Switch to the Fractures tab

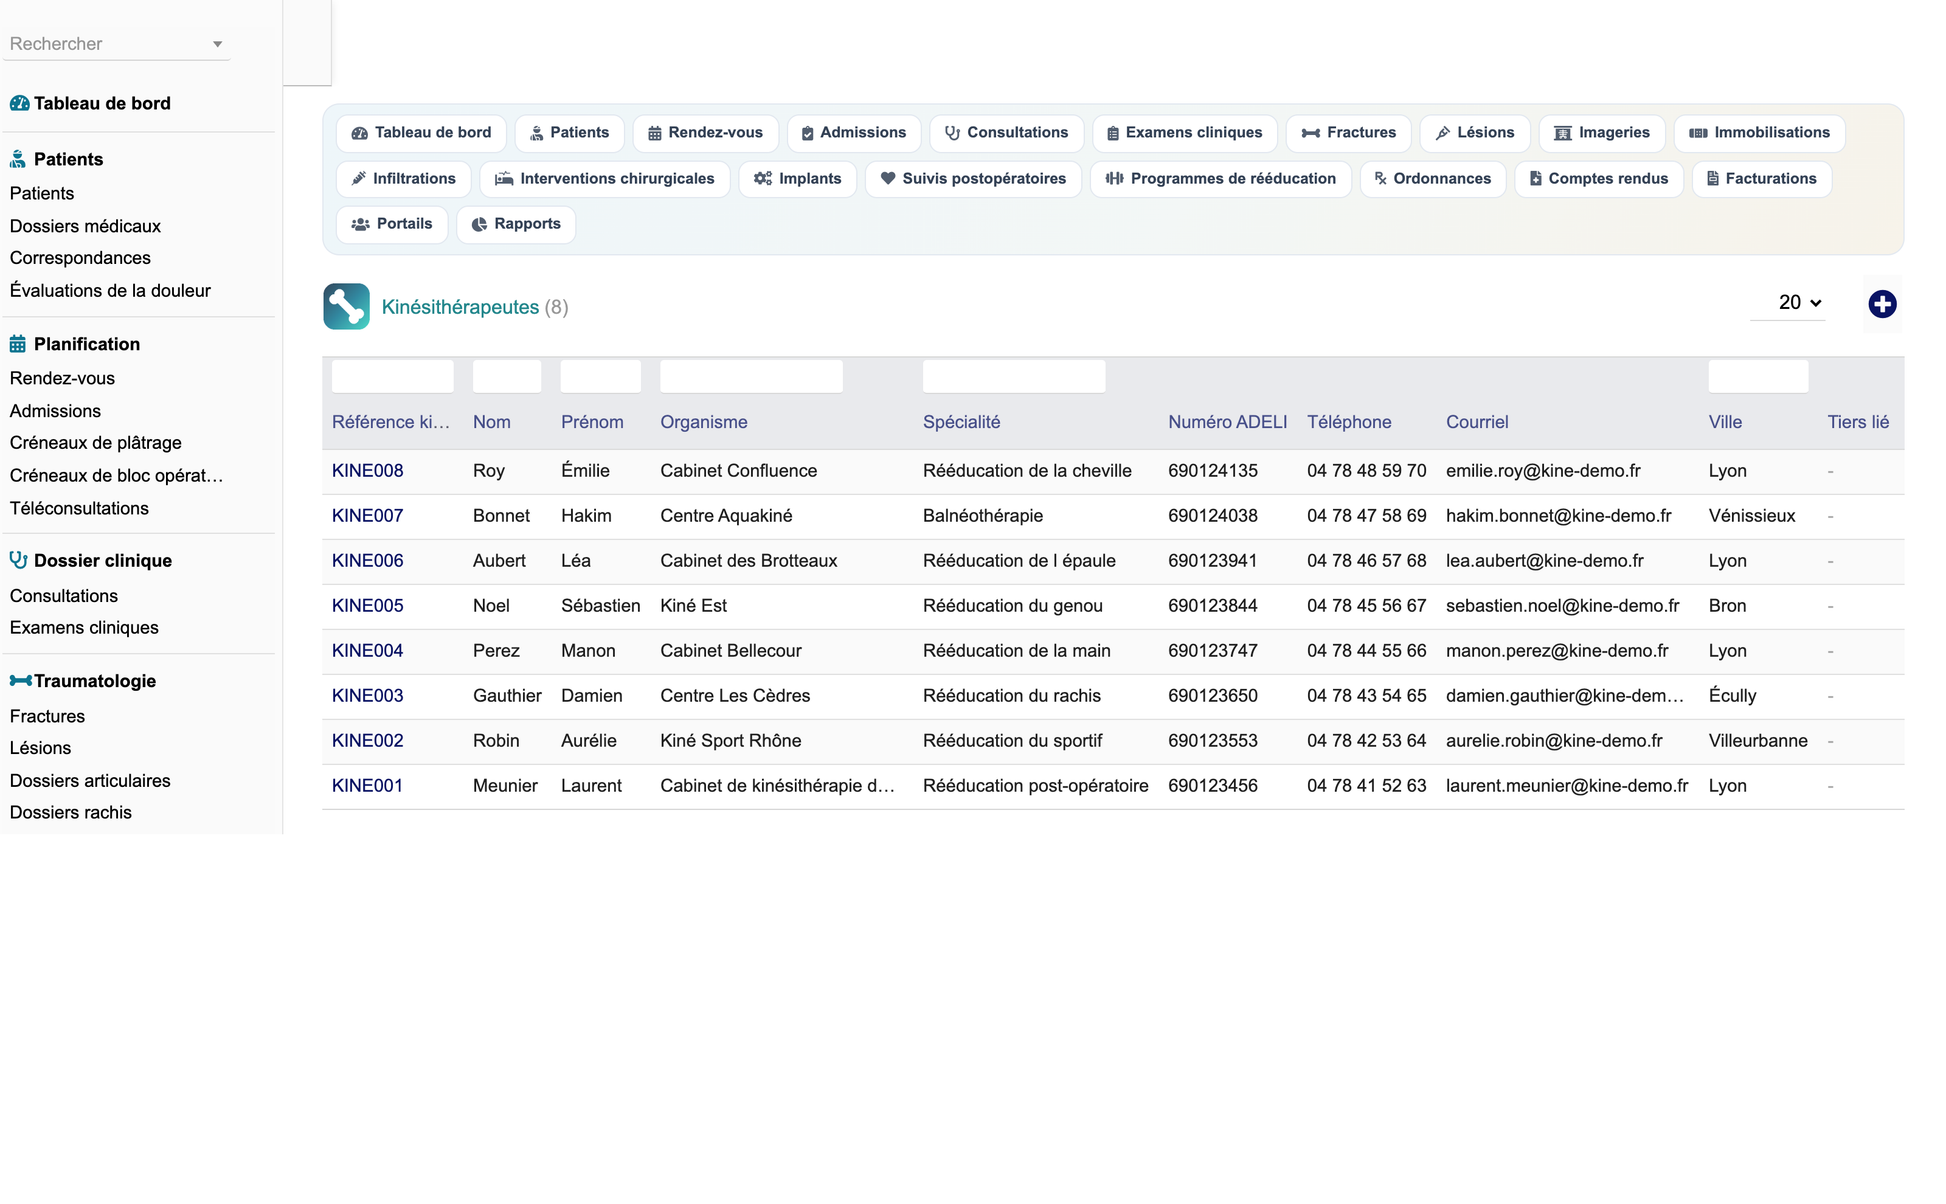pyautogui.click(x=1348, y=133)
